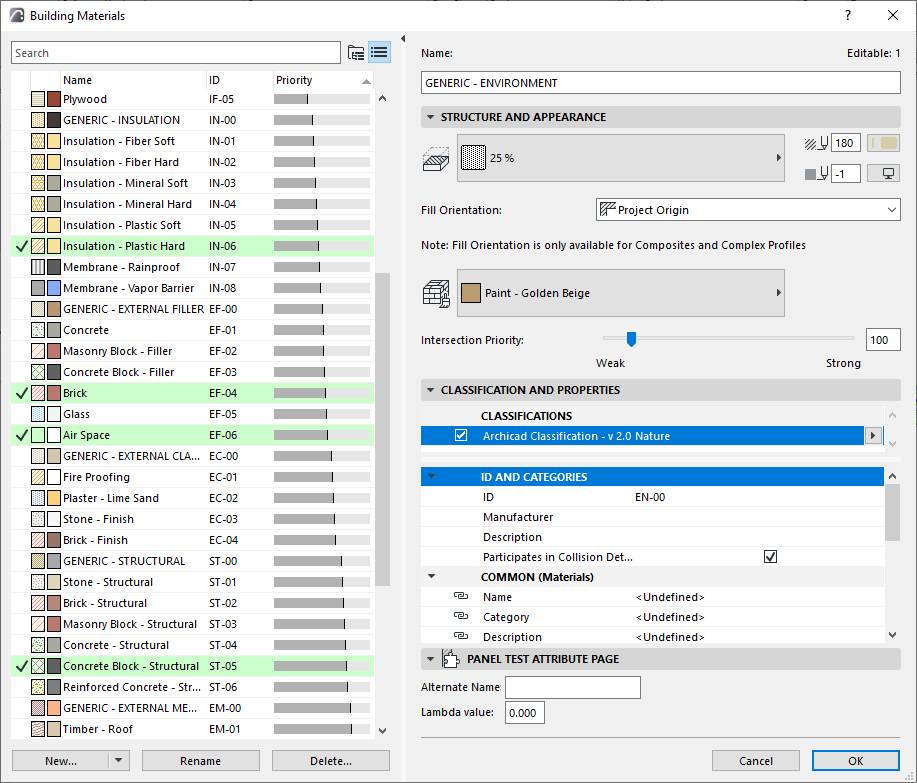Select the Concrete Block - Structural row
This screenshot has width=917, height=783.
pyautogui.click(x=192, y=665)
